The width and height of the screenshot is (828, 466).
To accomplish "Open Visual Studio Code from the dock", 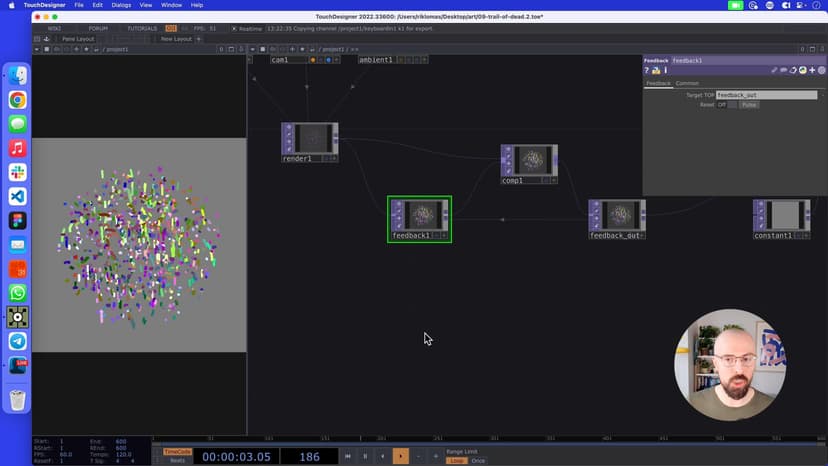I will coord(17,196).
